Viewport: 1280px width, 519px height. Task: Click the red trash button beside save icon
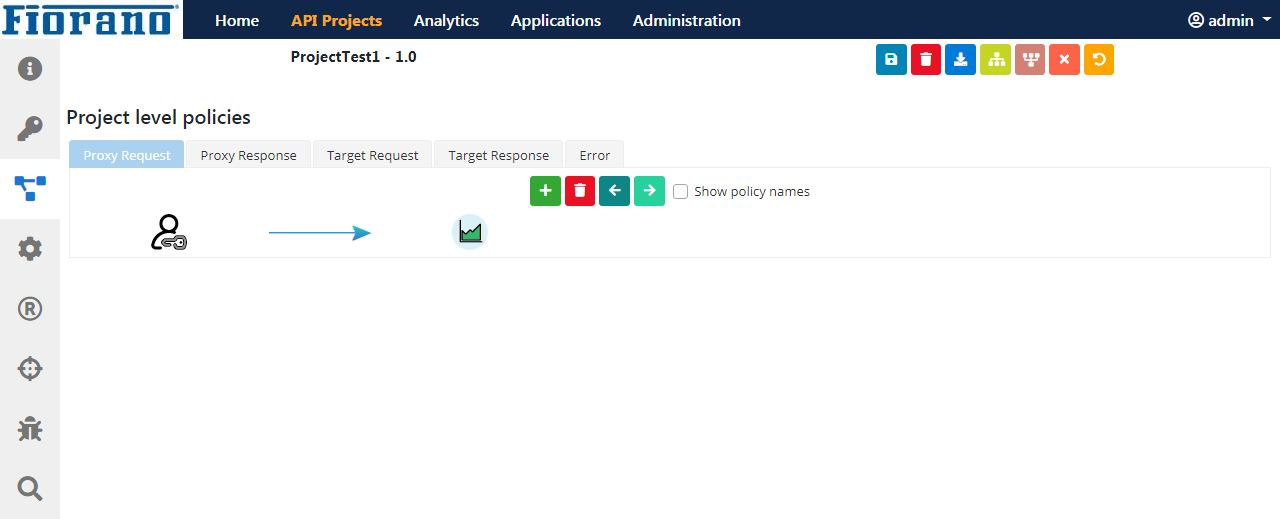[926, 60]
